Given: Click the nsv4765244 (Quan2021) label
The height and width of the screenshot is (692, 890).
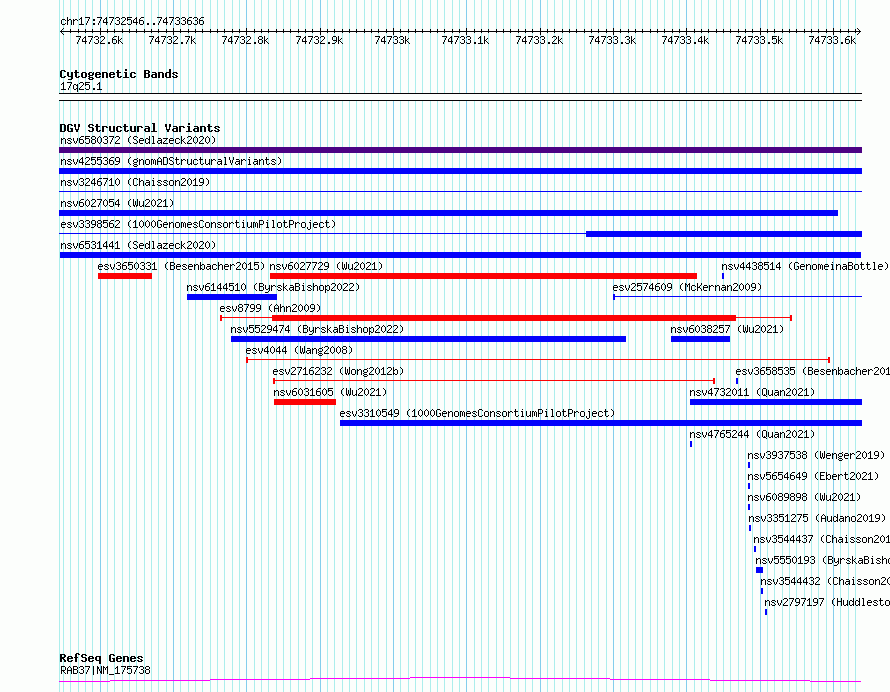Looking at the screenshot, I should tap(752, 434).
